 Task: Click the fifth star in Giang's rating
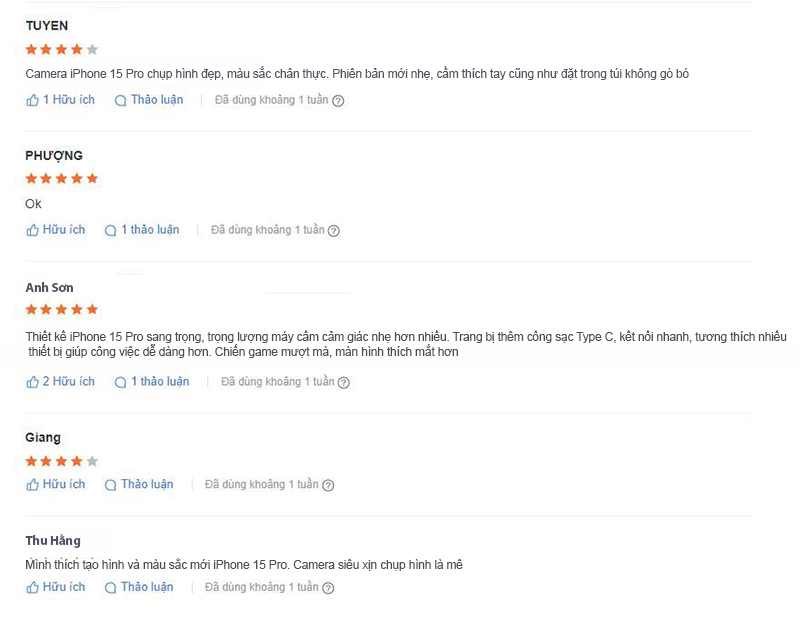[x=90, y=461]
